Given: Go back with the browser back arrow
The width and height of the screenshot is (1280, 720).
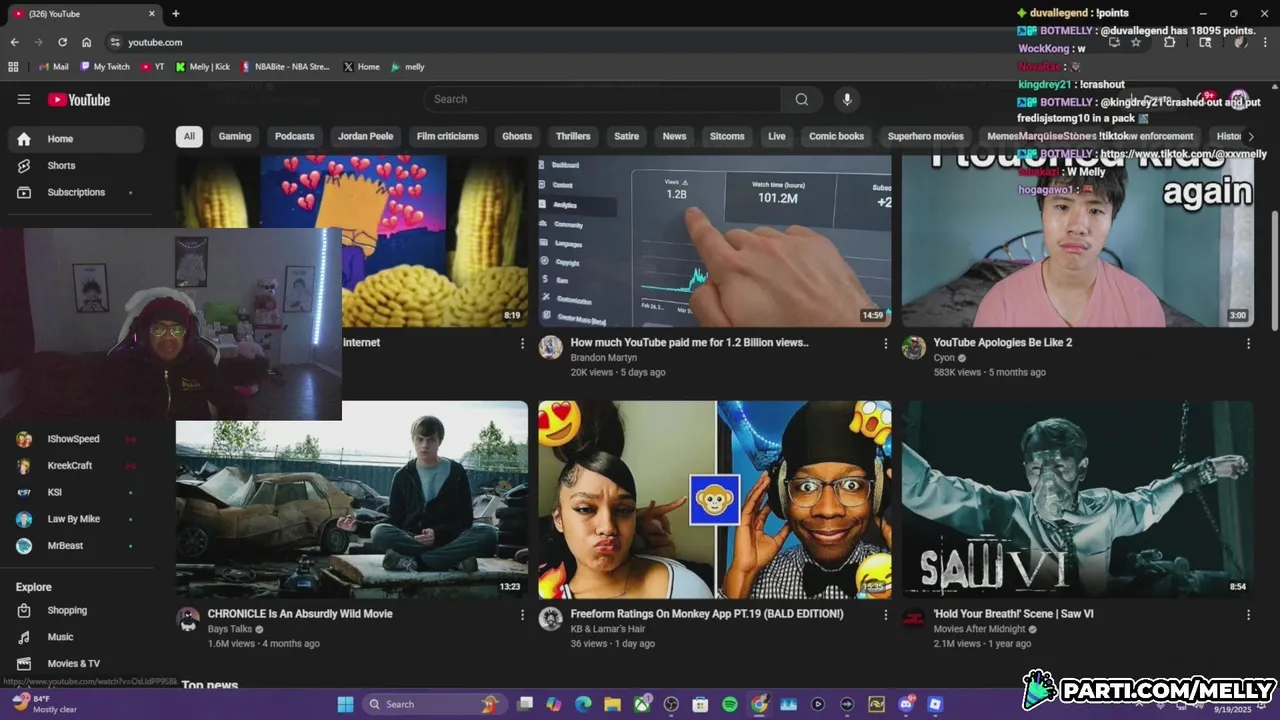Looking at the screenshot, I should [14, 42].
